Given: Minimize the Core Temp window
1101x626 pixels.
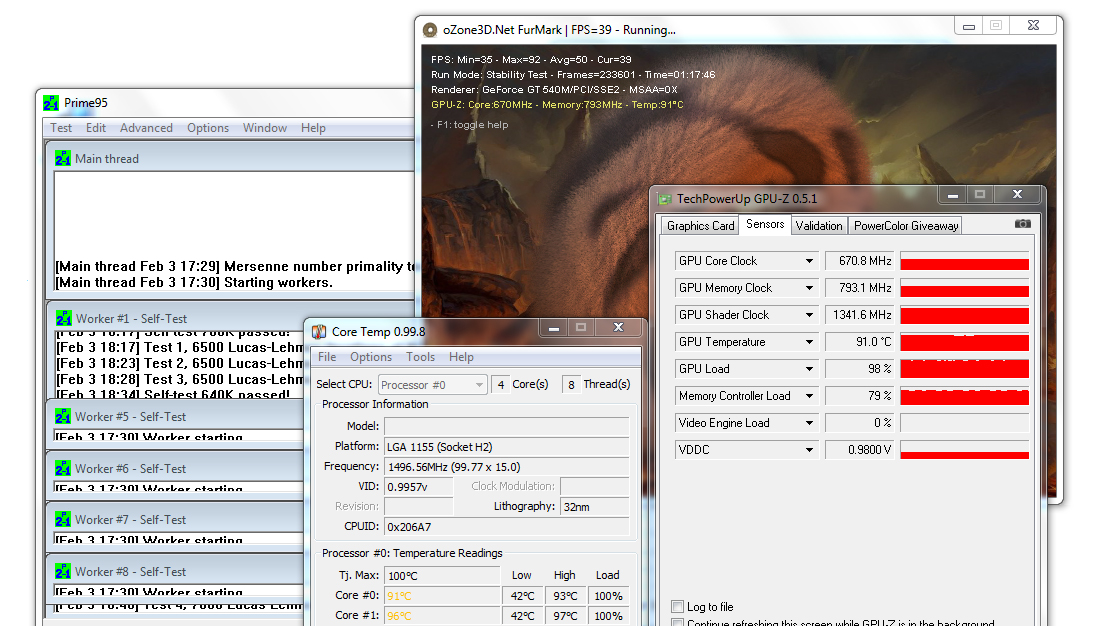Looking at the screenshot, I should point(553,328).
